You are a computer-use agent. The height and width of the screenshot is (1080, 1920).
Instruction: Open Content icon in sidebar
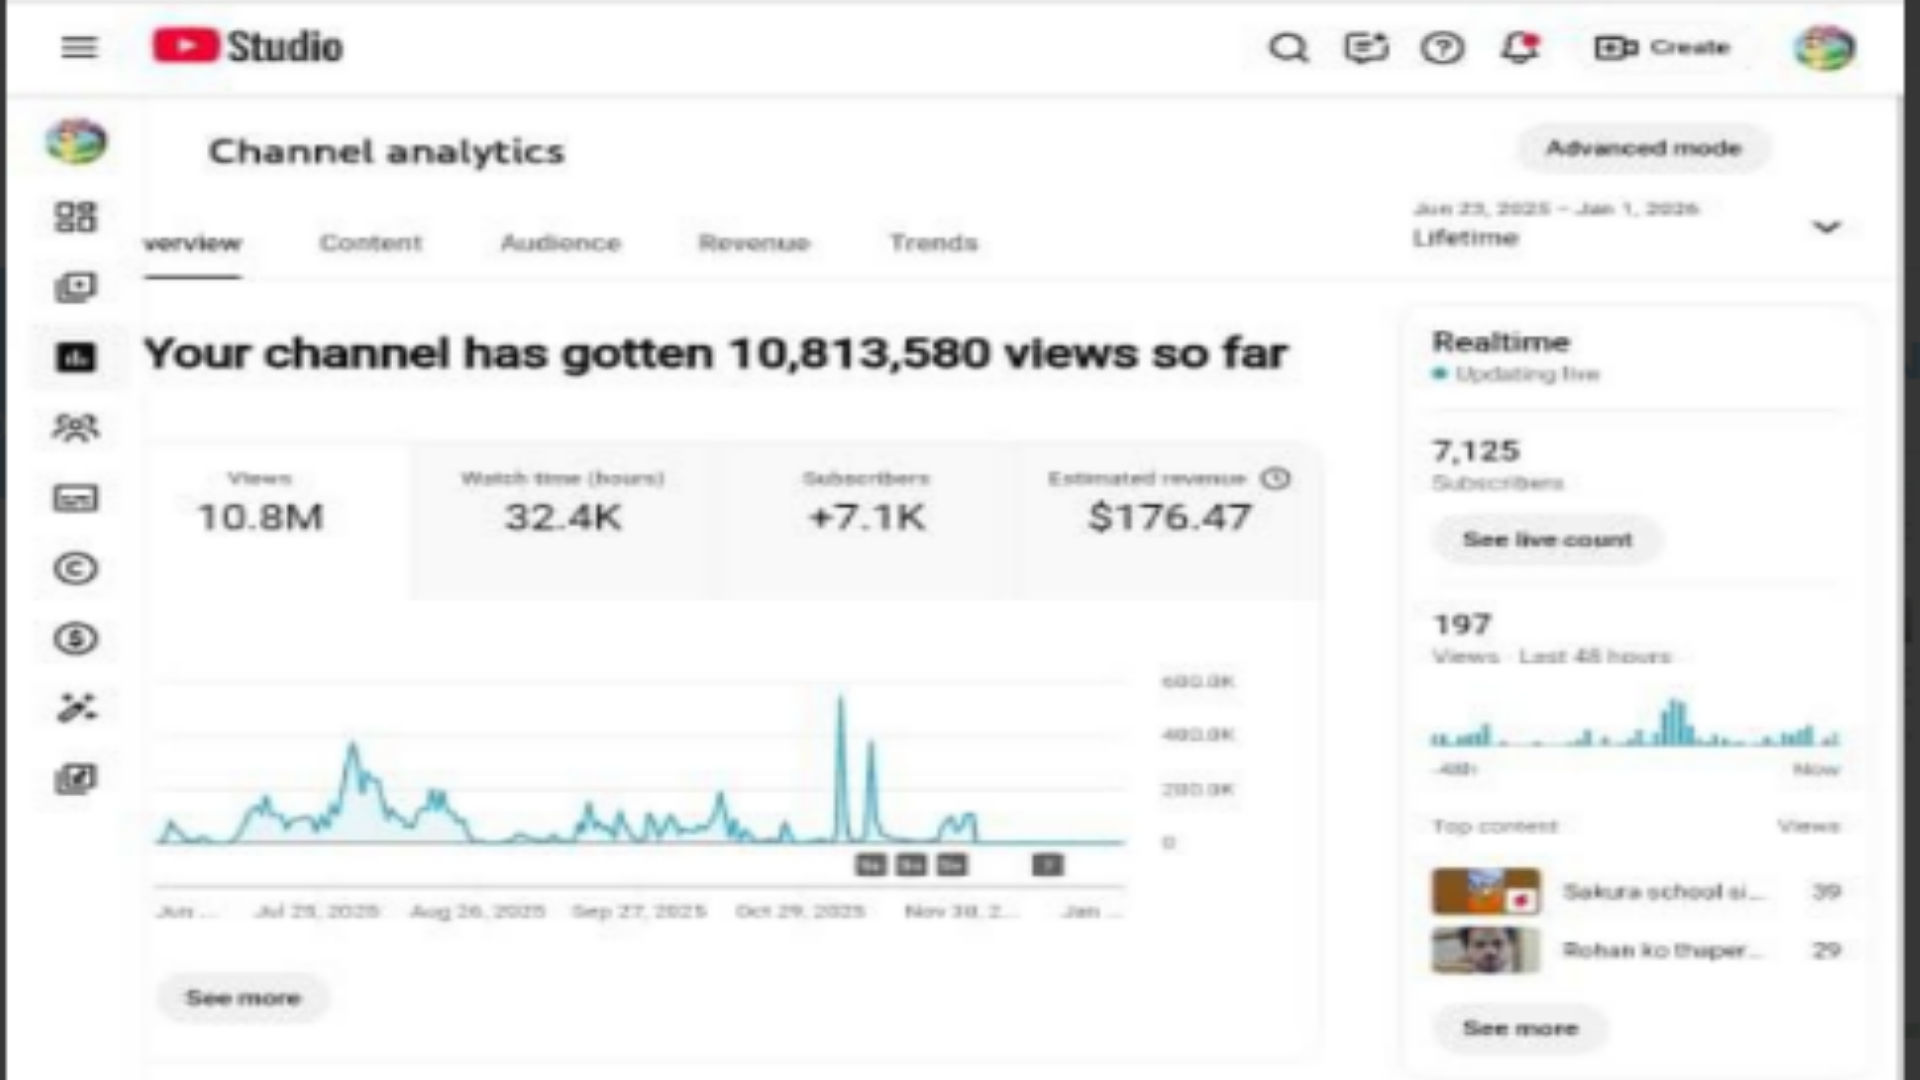point(76,288)
